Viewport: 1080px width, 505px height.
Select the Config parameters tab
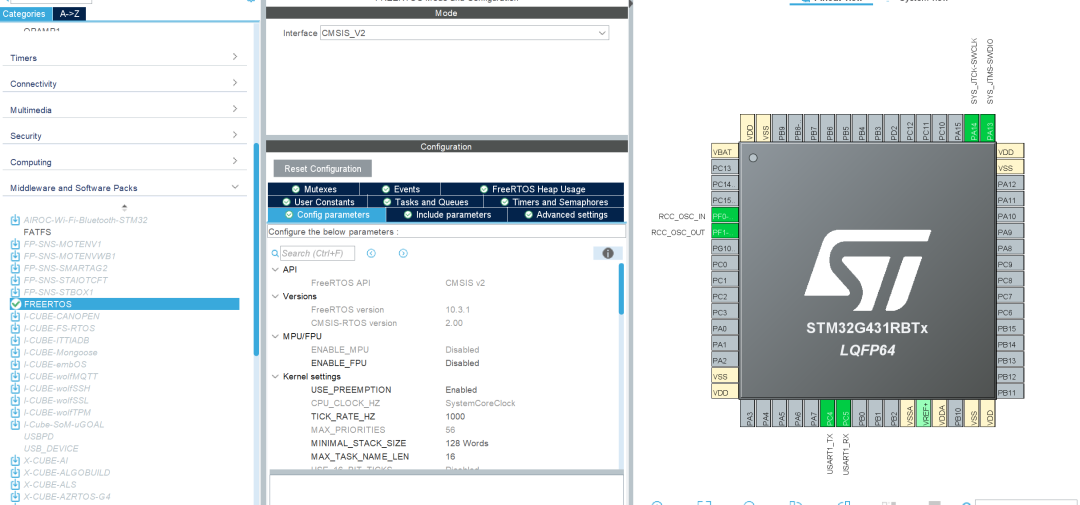(x=327, y=215)
